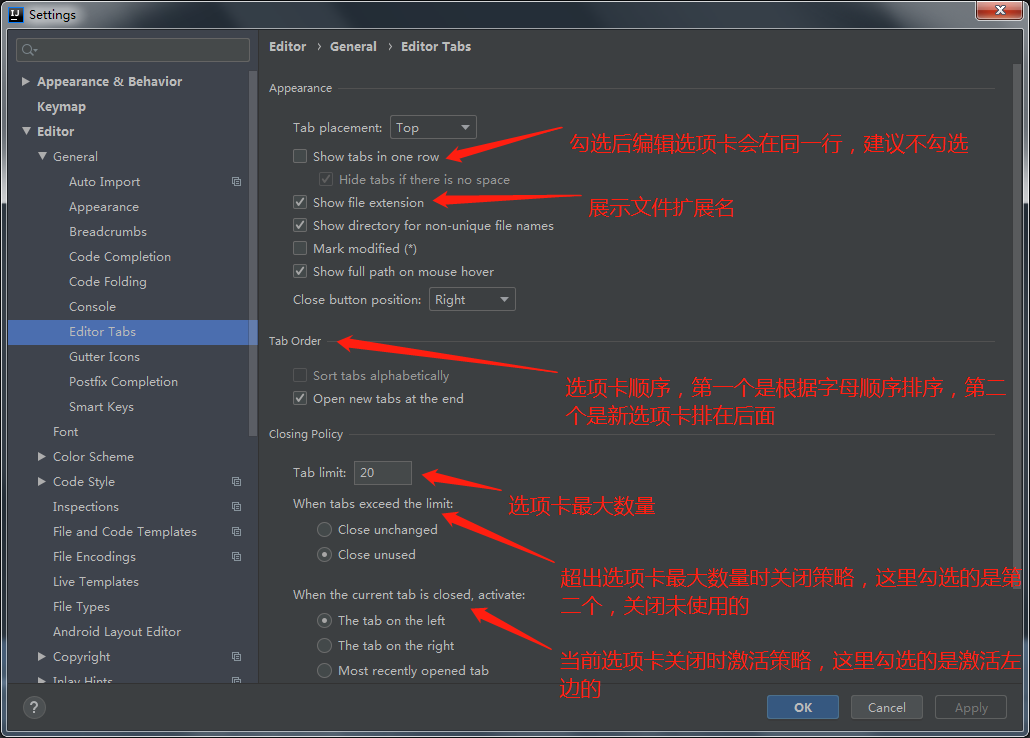The width and height of the screenshot is (1030, 738).
Task: Enable Show tabs in one row
Action: click(x=299, y=156)
